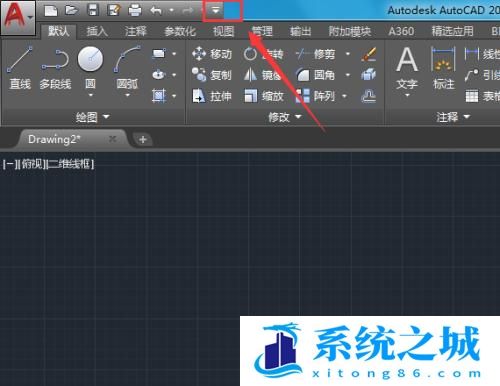Expand the hatch tool dropdown arrow
This screenshot has width=500, height=386.
[174, 96]
